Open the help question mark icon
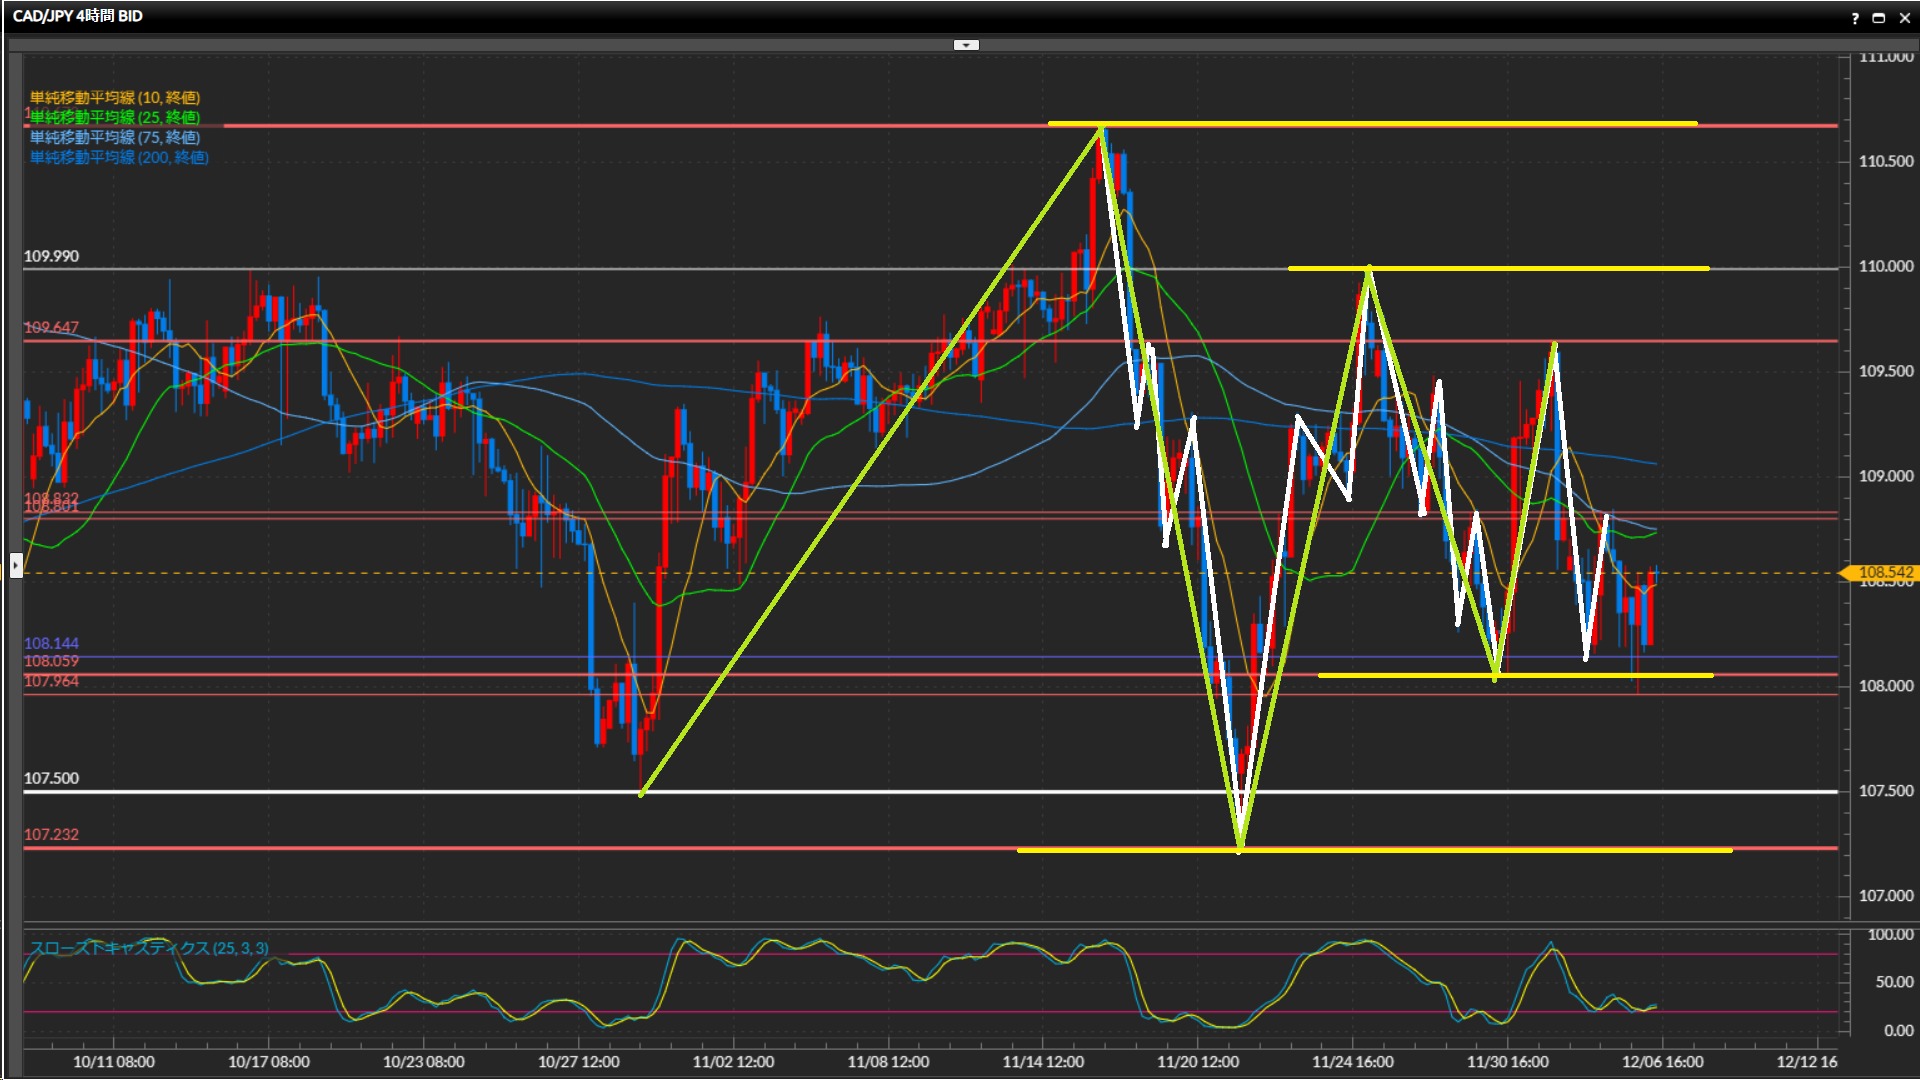The height and width of the screenshot is (1080, 1920). coord(1855,17)
